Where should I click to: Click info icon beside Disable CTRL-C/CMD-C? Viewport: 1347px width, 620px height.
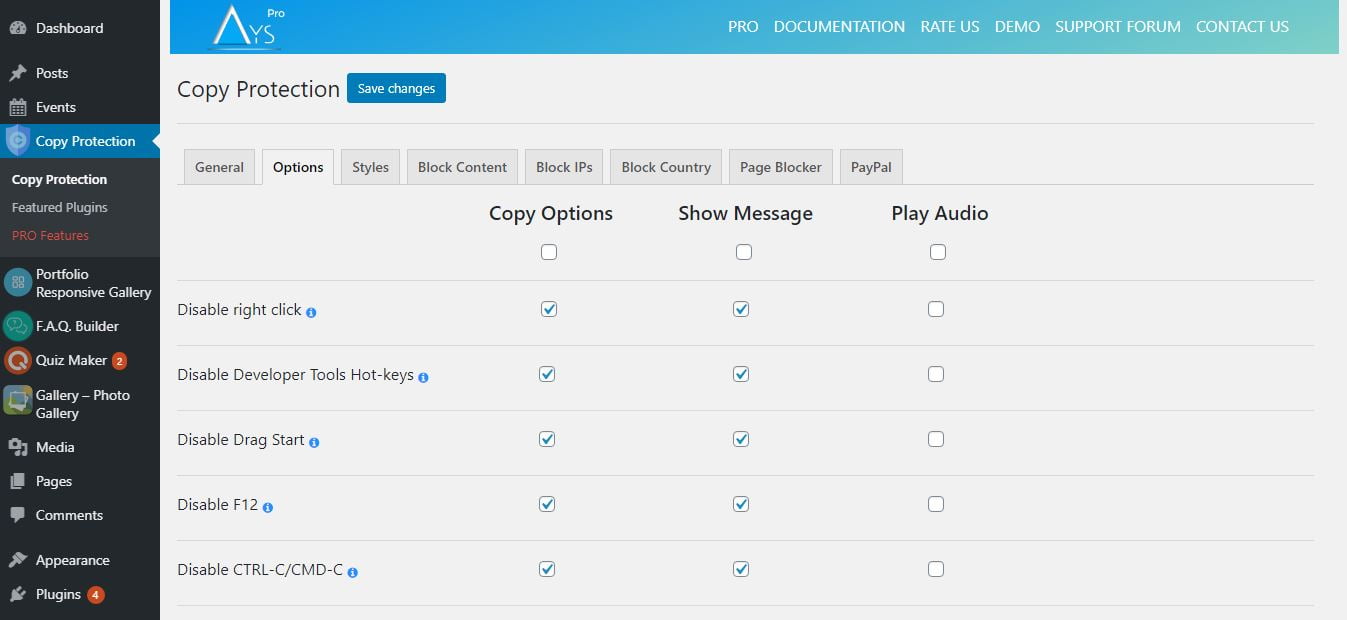(x=353, y=573)
